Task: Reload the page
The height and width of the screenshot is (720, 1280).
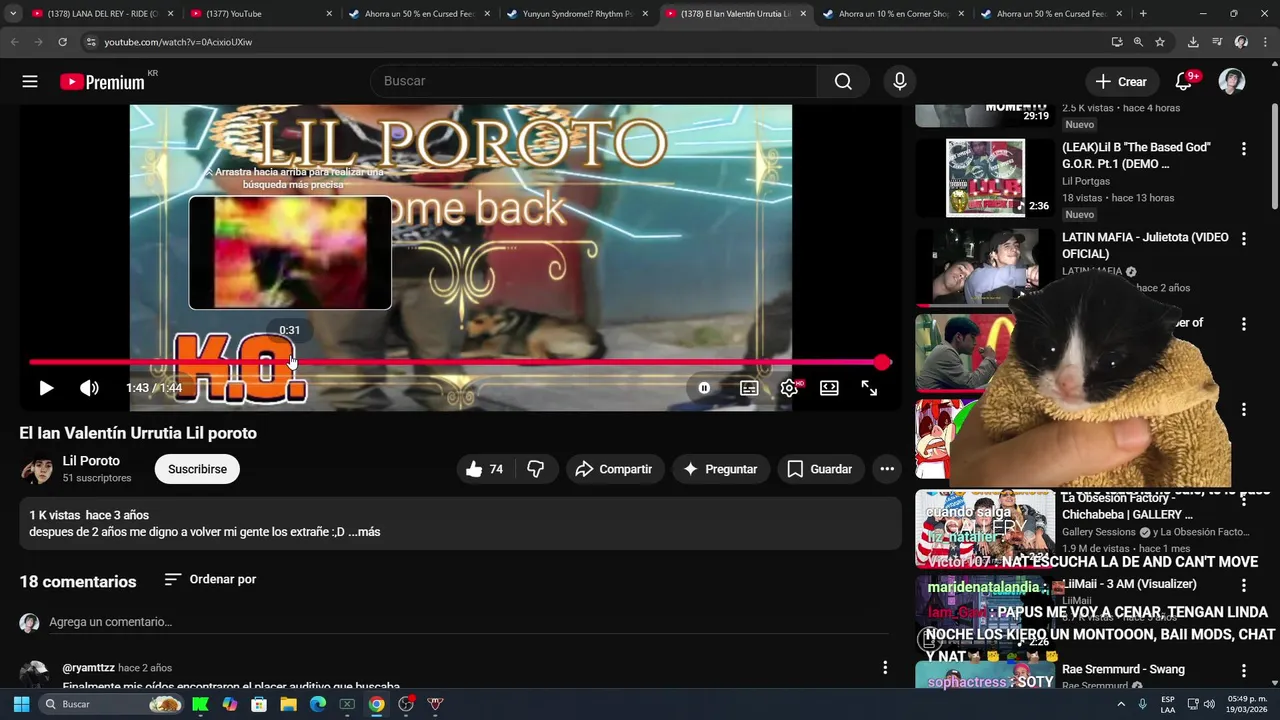Action: 62,42
